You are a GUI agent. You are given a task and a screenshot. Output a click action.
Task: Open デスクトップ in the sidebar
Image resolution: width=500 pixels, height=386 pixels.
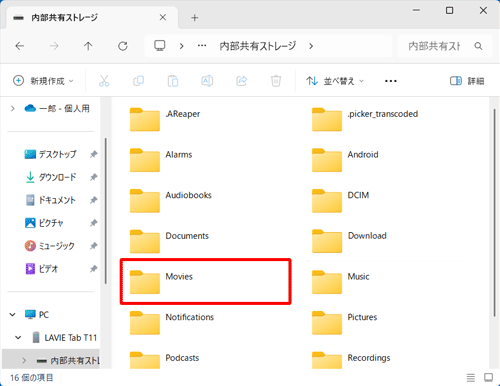click(50, 154)
